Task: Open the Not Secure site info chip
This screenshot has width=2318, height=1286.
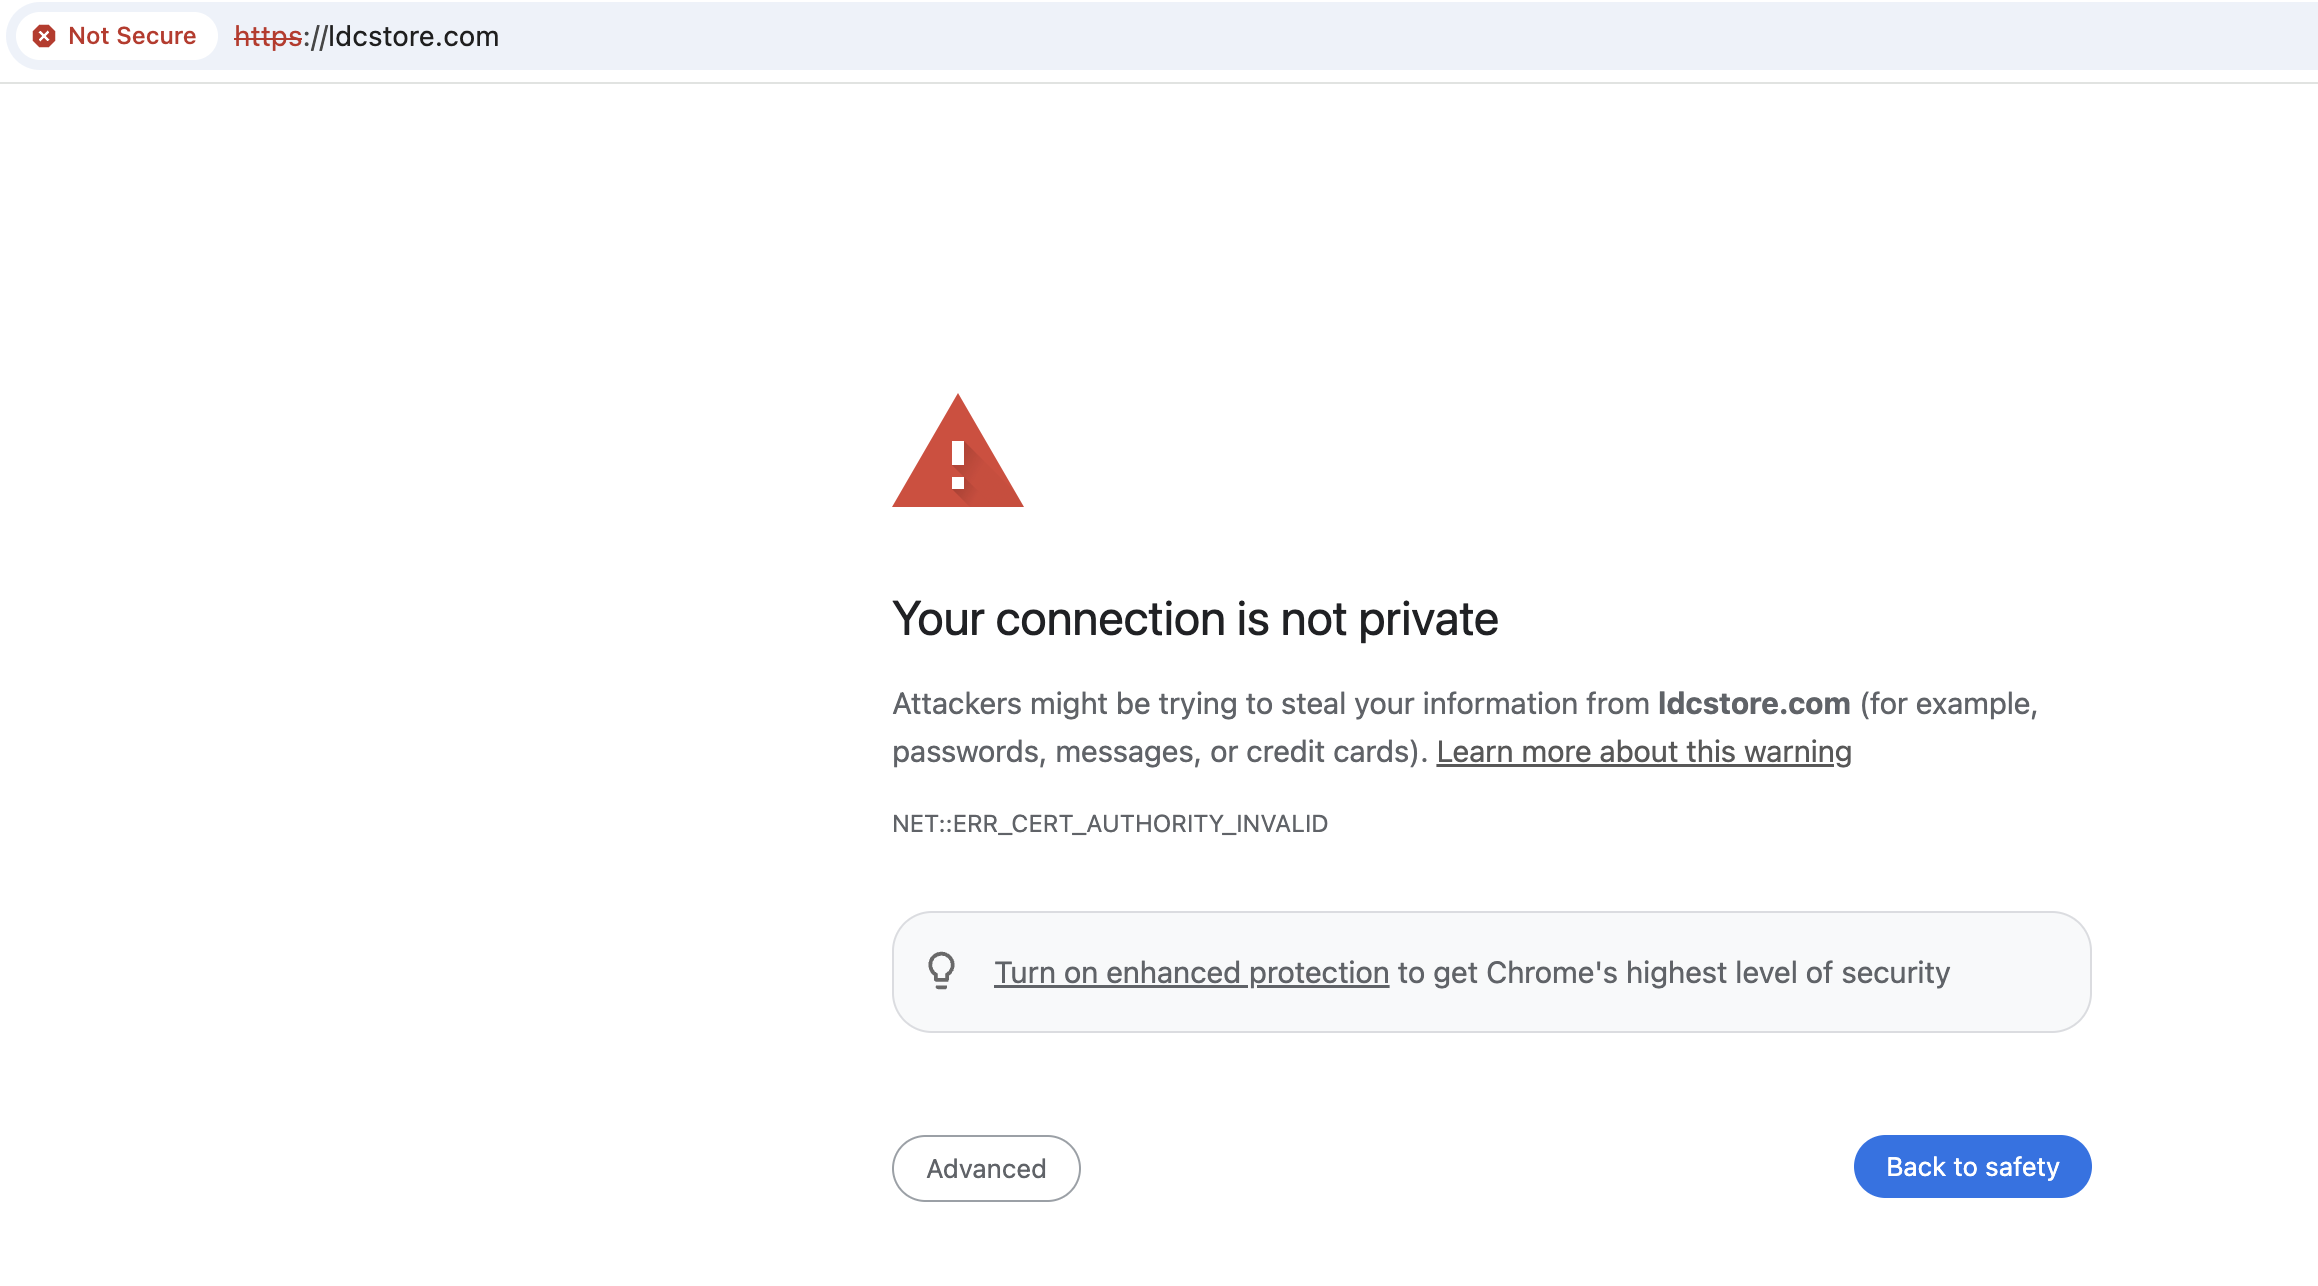Action: [x=116, y=36]
